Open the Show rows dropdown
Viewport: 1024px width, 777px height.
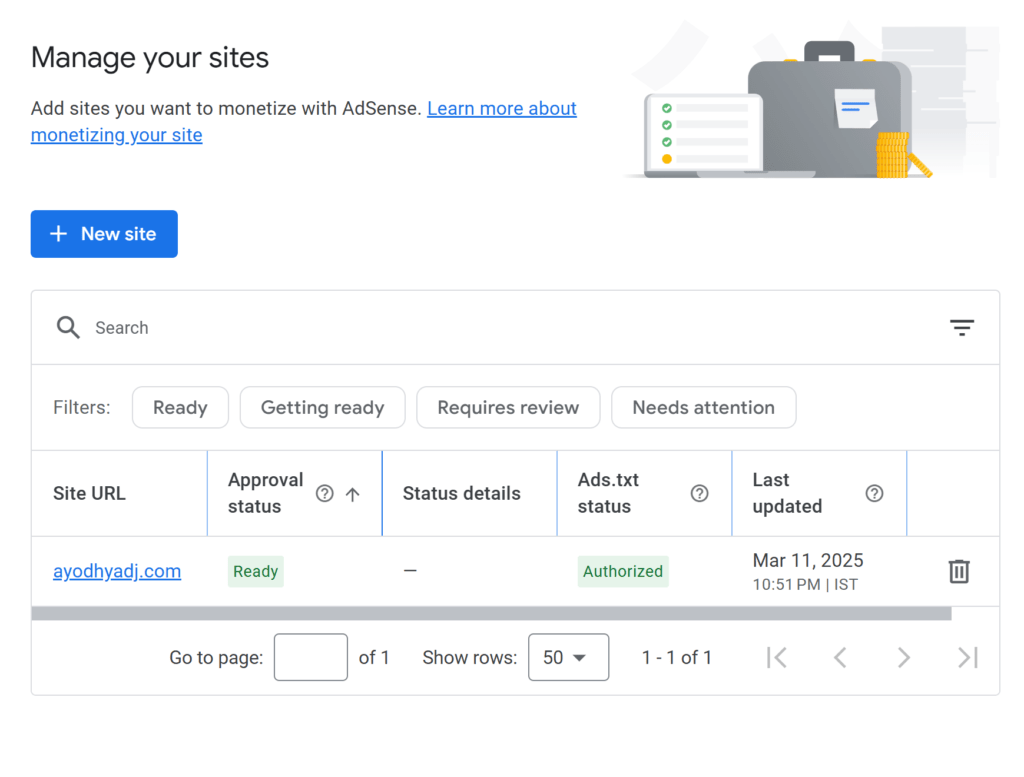(x=568, y=657)
